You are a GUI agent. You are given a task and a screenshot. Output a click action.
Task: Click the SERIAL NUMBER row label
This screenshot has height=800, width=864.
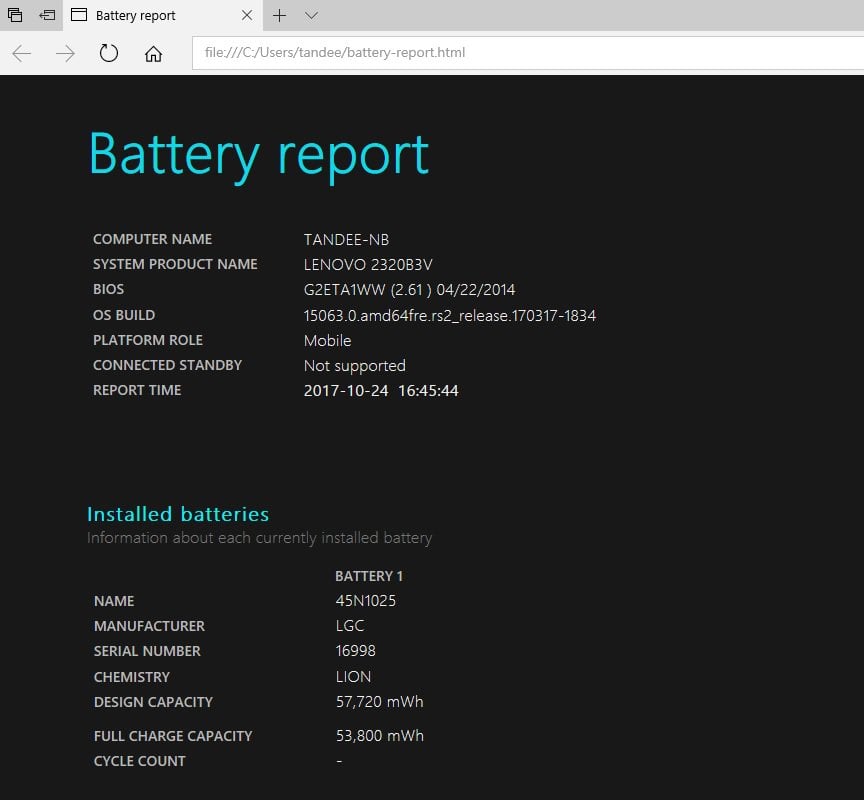pos(147,651)
